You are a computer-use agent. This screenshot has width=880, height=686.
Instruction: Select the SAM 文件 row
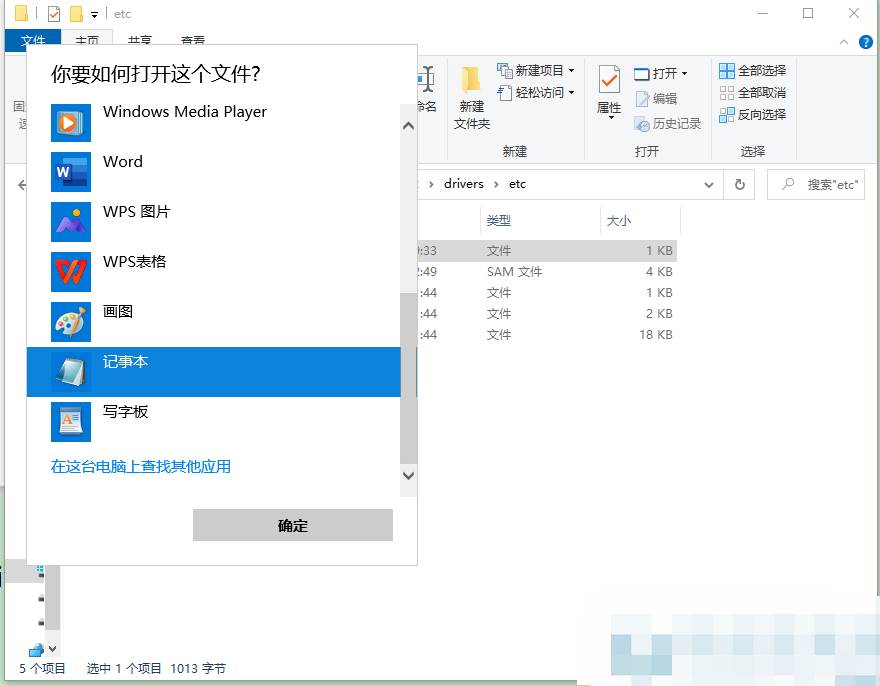[547, 272]
